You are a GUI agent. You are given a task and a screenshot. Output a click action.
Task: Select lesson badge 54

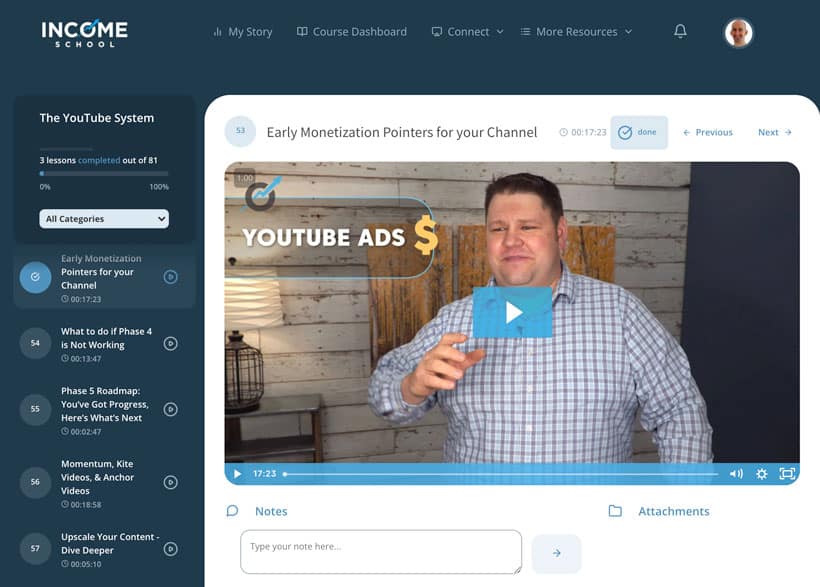click(35, 343)
